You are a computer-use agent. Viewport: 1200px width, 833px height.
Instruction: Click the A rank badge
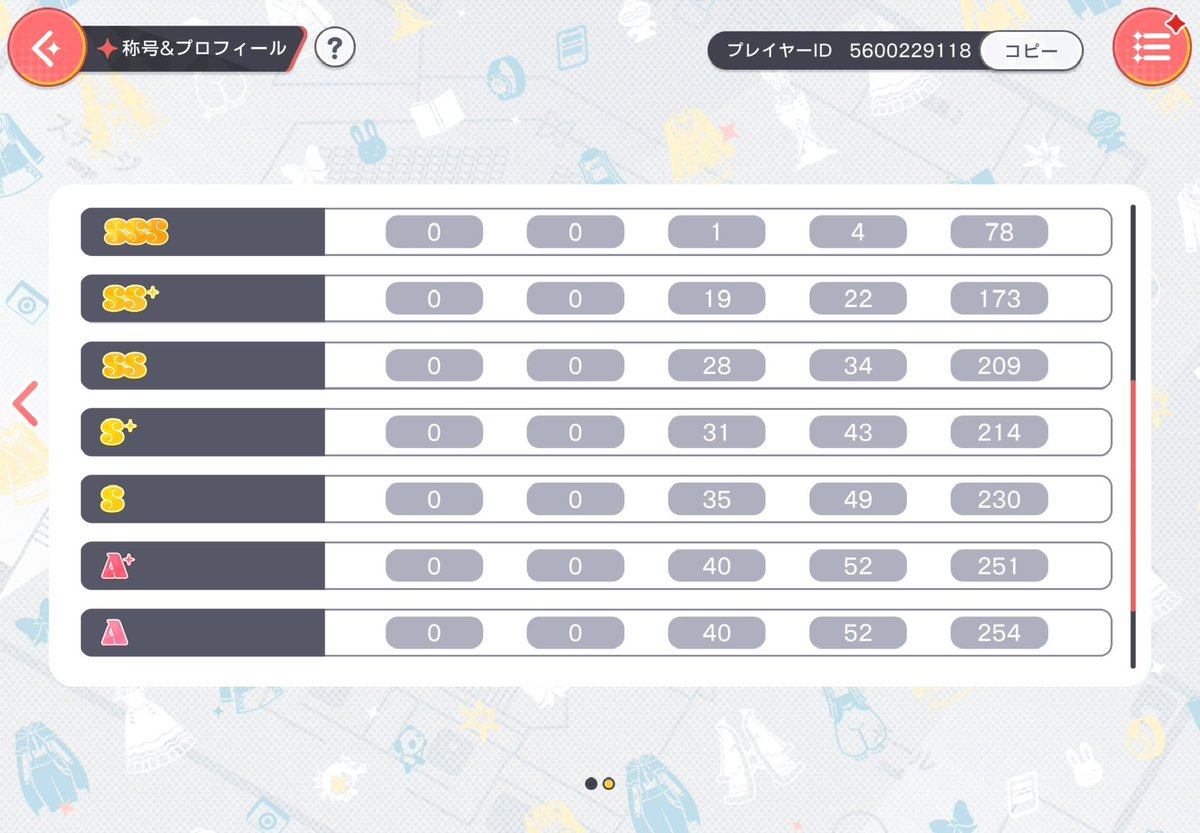(x=114, y=633)
